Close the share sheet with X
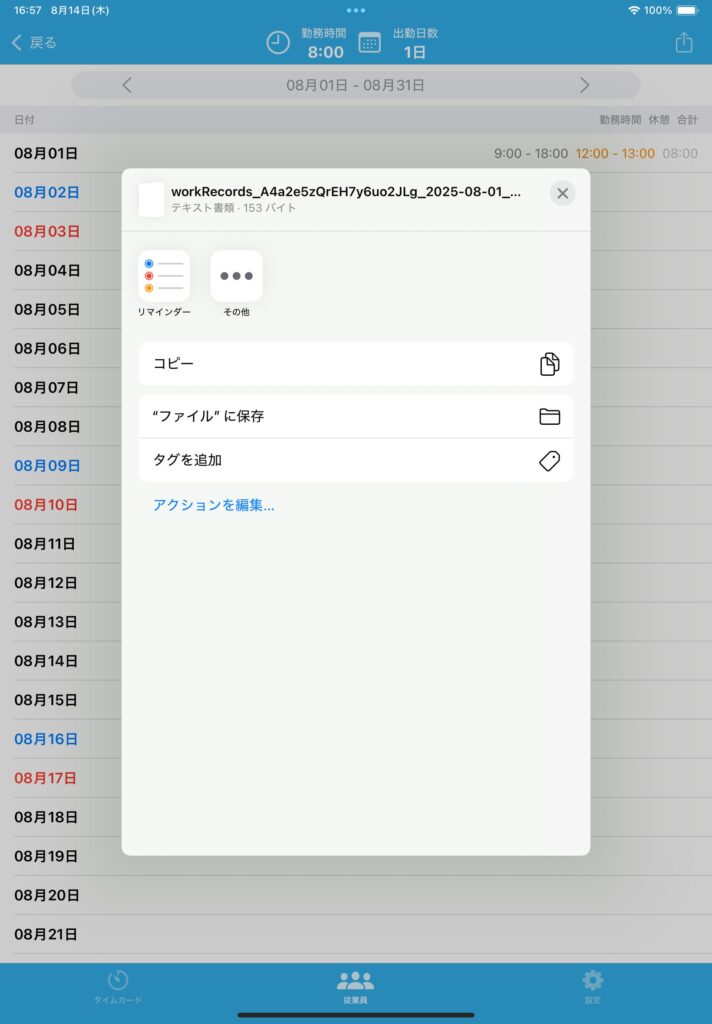The width and height of the screenshot is (712, 1024). point(562,193)
